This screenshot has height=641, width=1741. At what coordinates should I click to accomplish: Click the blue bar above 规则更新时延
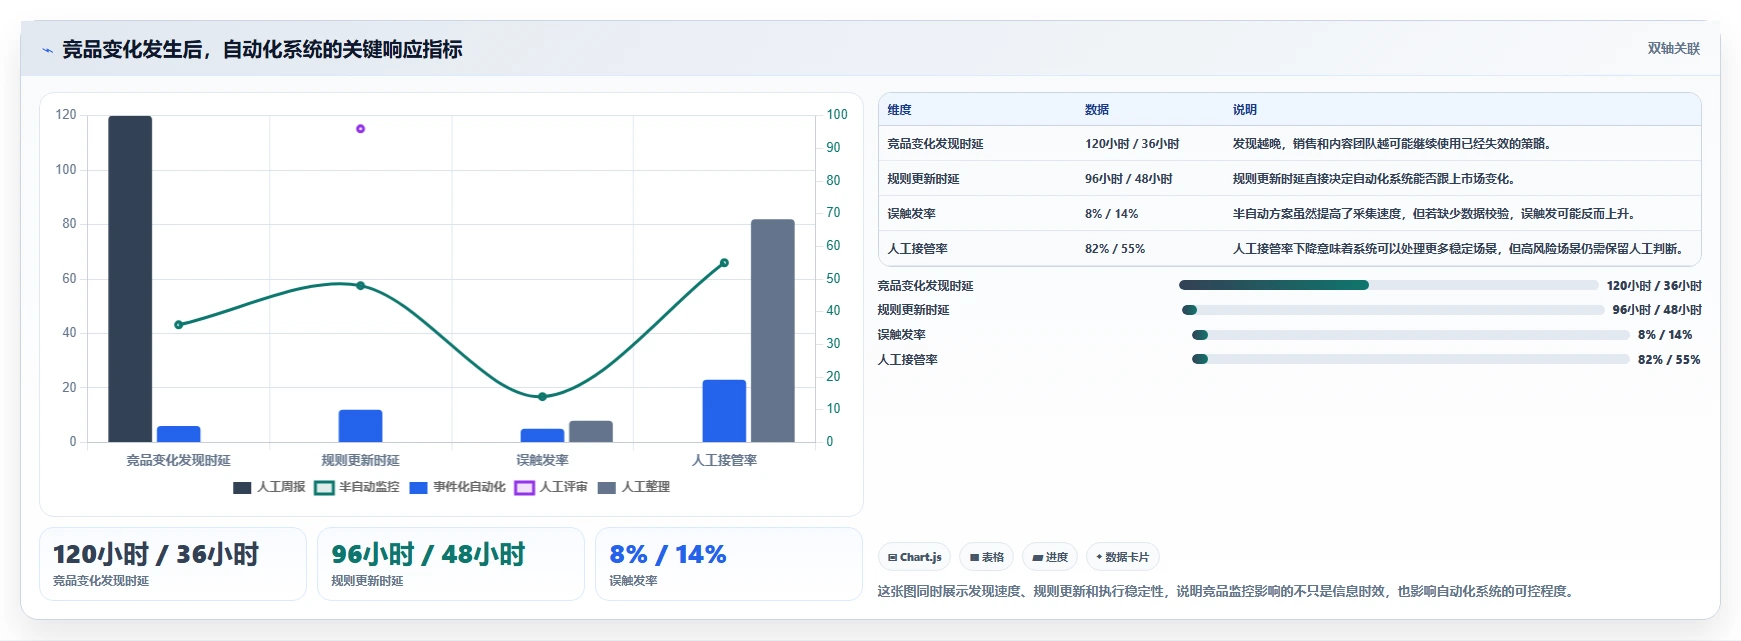(360, 426)
